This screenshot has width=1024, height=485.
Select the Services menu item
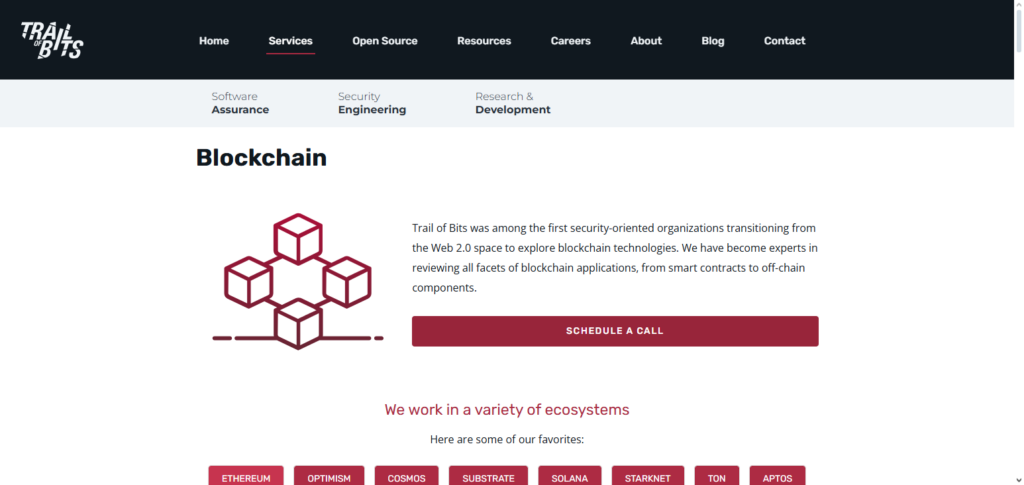point(290,41)
